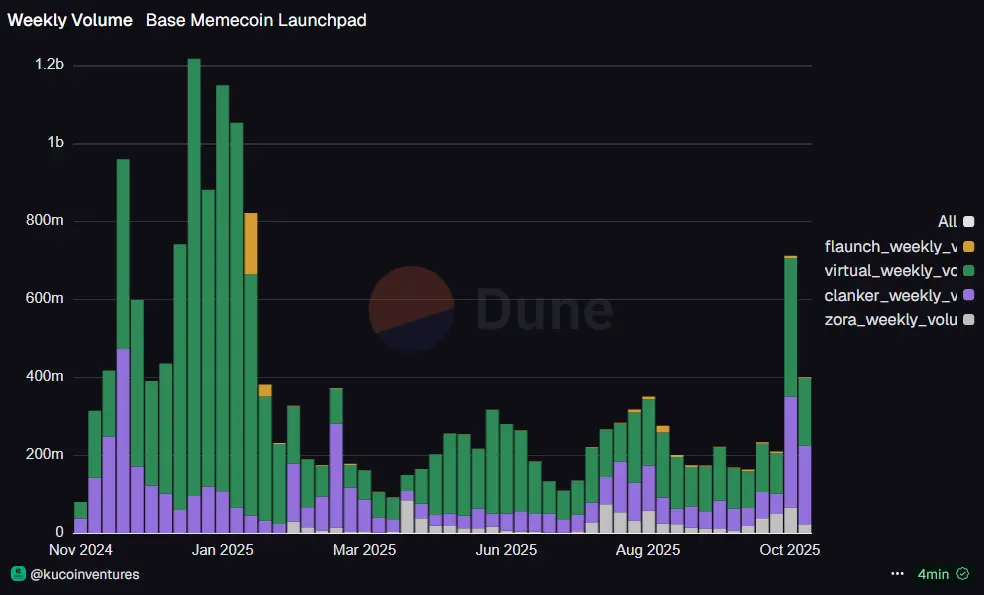
Task: Click the 'Weekly Volume' chart title
Action: pos(70,20)
